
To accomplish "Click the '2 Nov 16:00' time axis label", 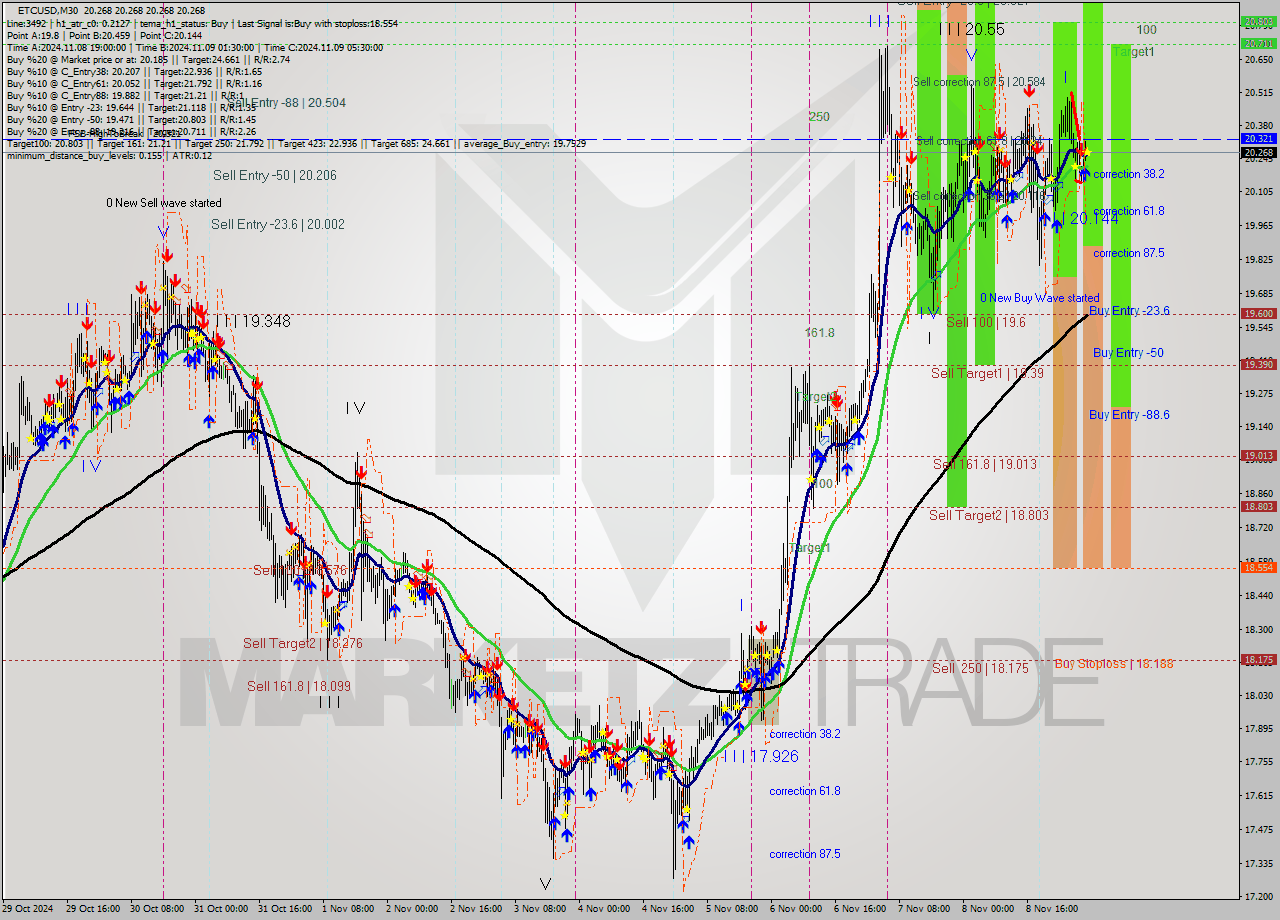I will pyautogui.click(x=476, y=909).
